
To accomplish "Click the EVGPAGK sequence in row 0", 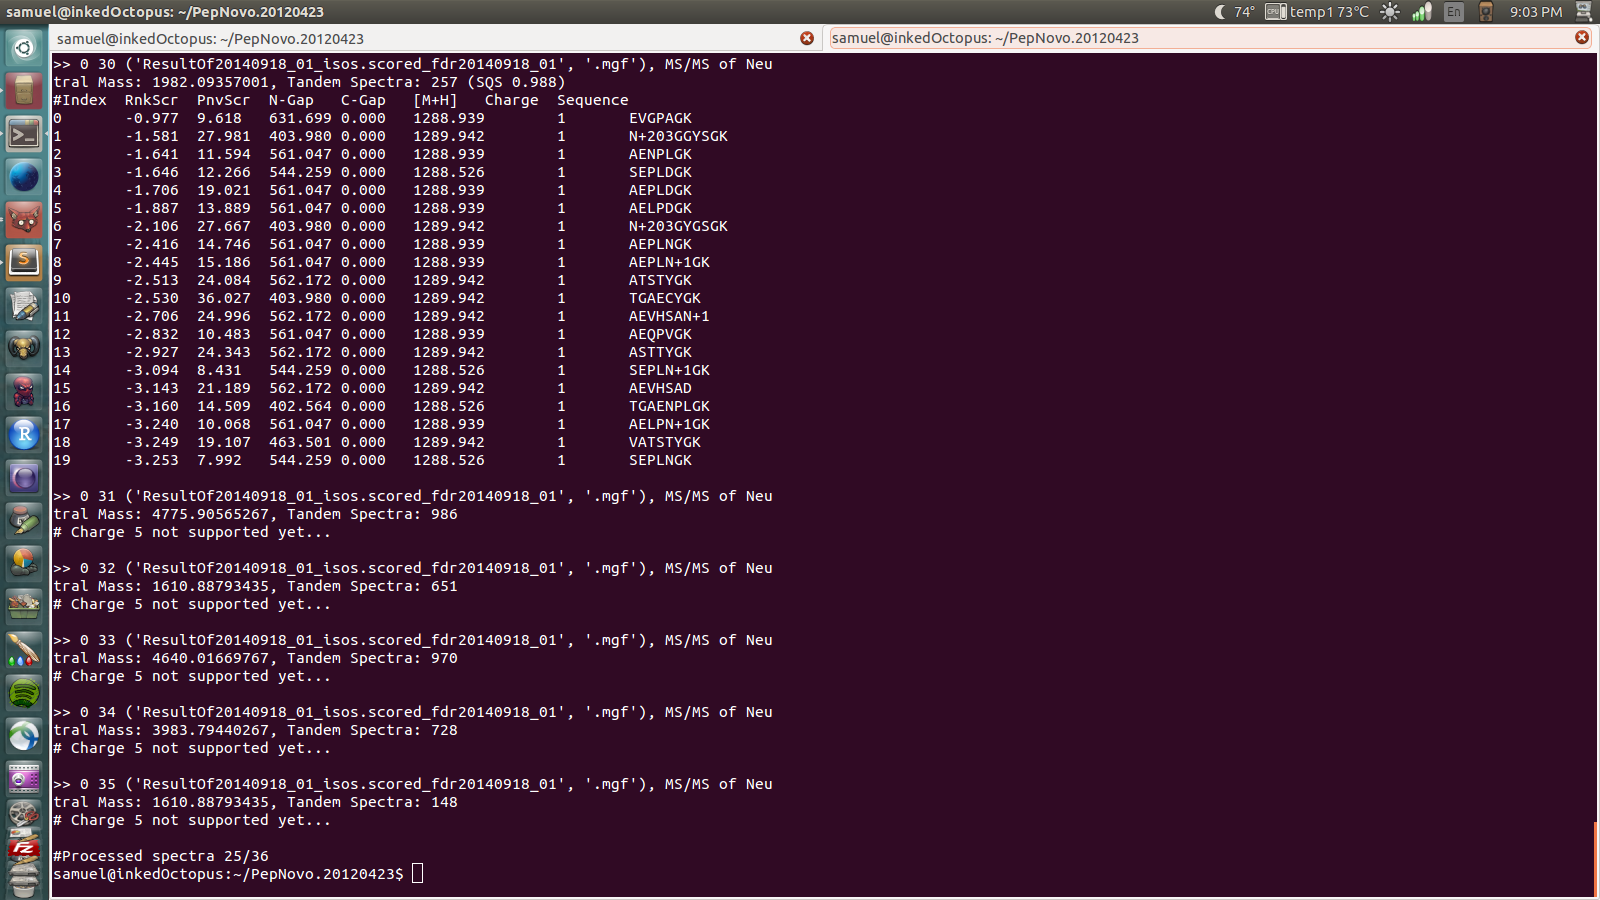I will (660, 118).
